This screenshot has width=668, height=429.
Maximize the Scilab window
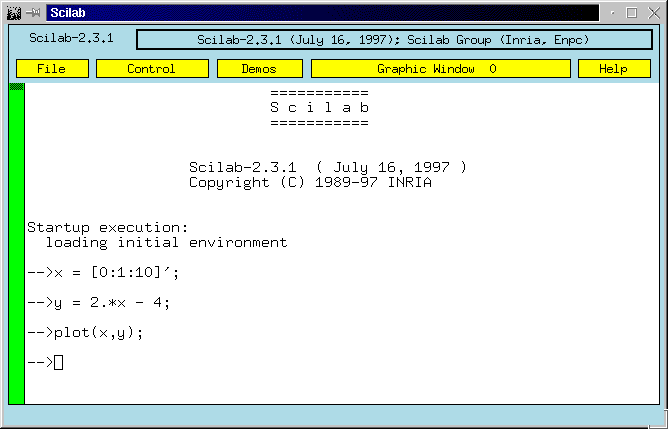click(632, 13)
